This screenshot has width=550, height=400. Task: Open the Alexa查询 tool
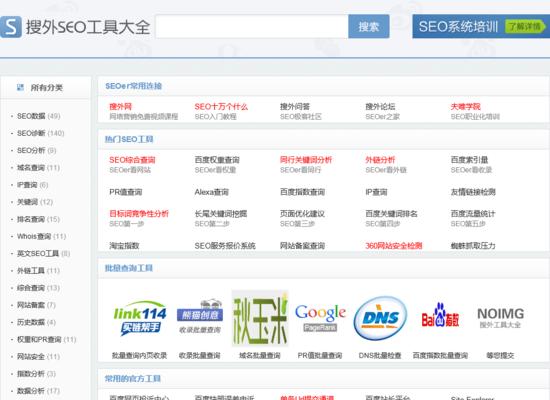212,192
